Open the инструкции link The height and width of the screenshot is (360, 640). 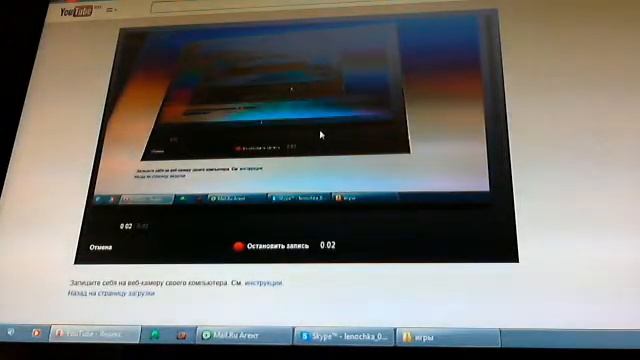pyautogui.click(x=263, y=282)
